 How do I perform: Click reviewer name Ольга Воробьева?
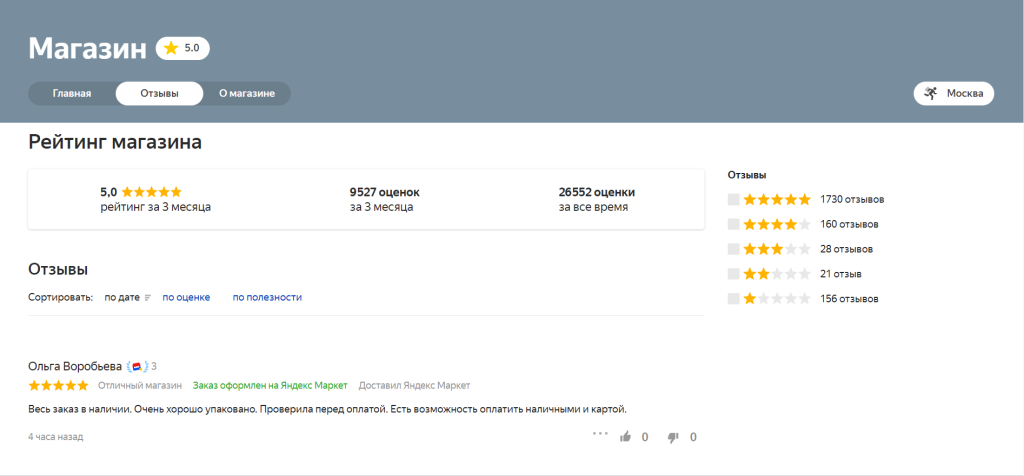(x=75, y=366)
